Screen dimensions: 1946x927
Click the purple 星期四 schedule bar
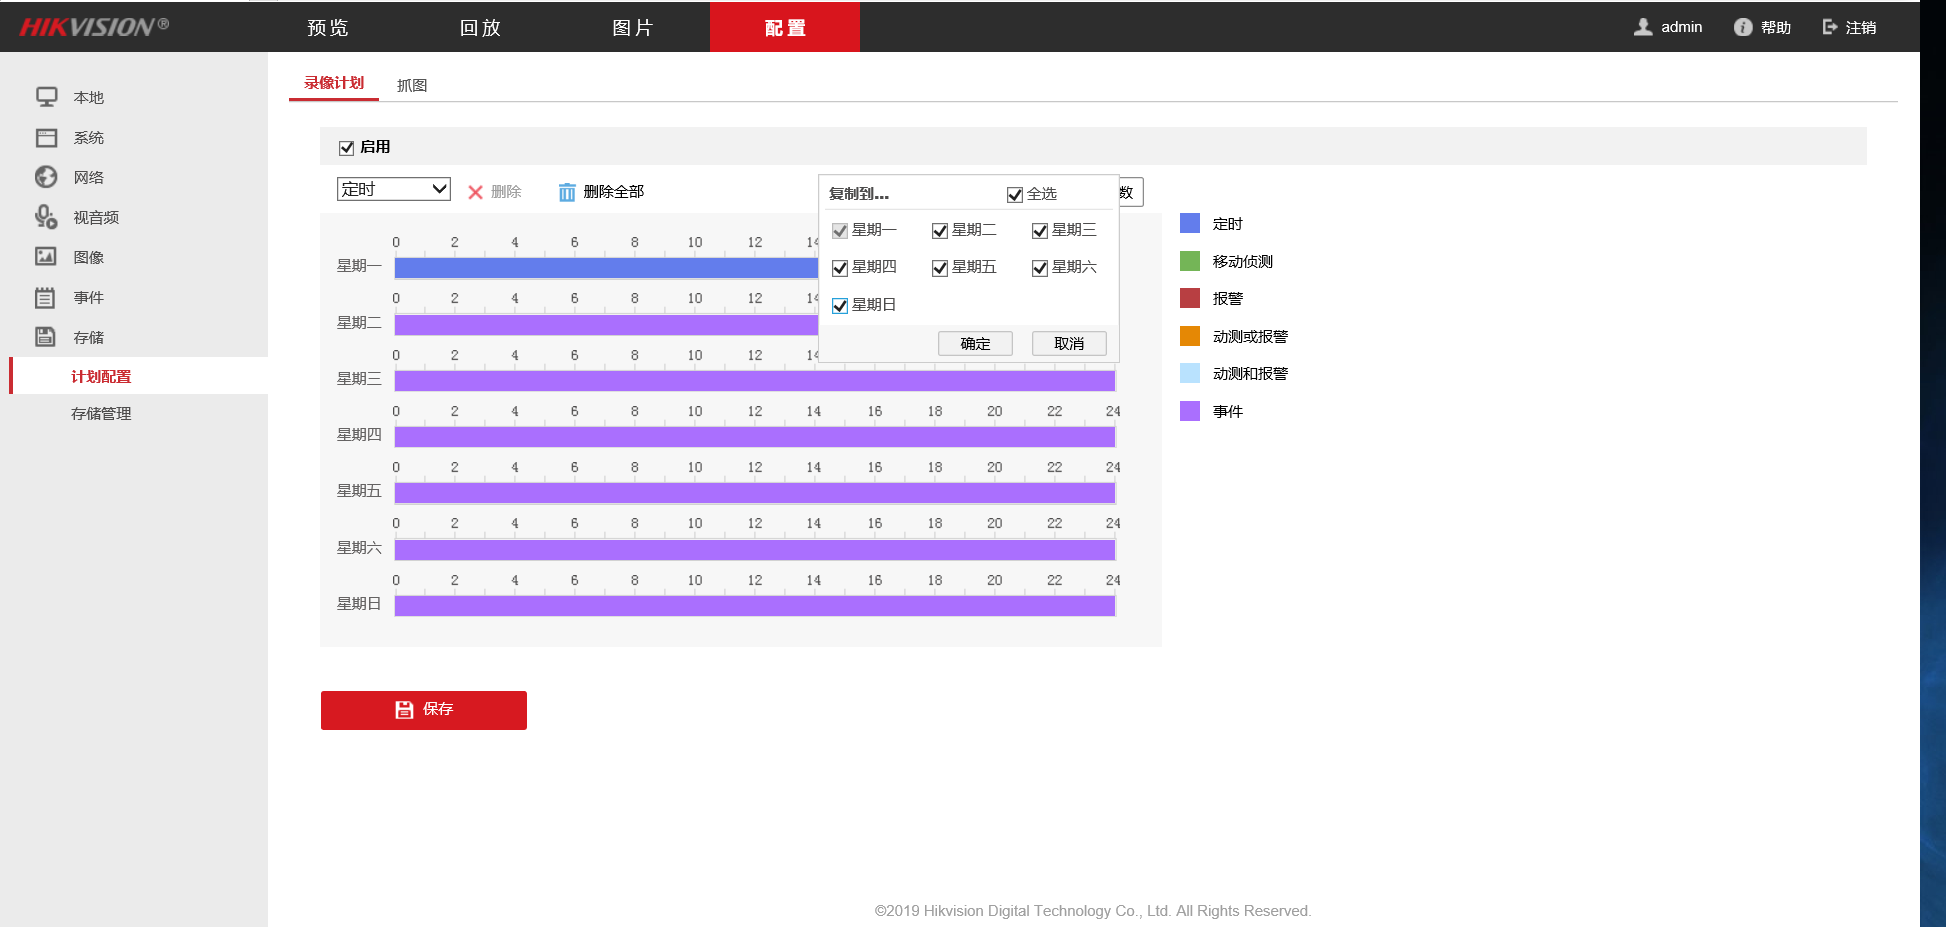[755, 437]
